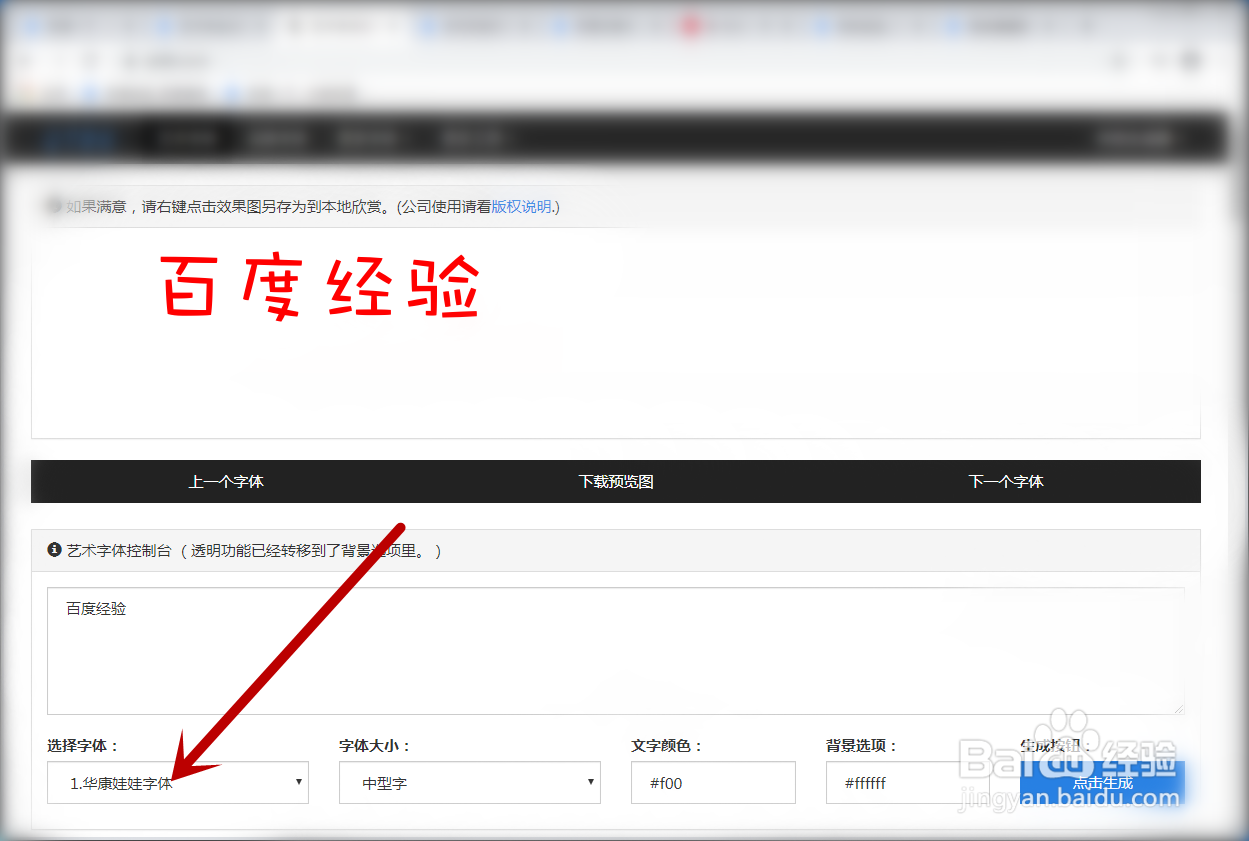Open the 版权说明 copyright link
This screenshot has height=841, width=1249.
(522, 207)
